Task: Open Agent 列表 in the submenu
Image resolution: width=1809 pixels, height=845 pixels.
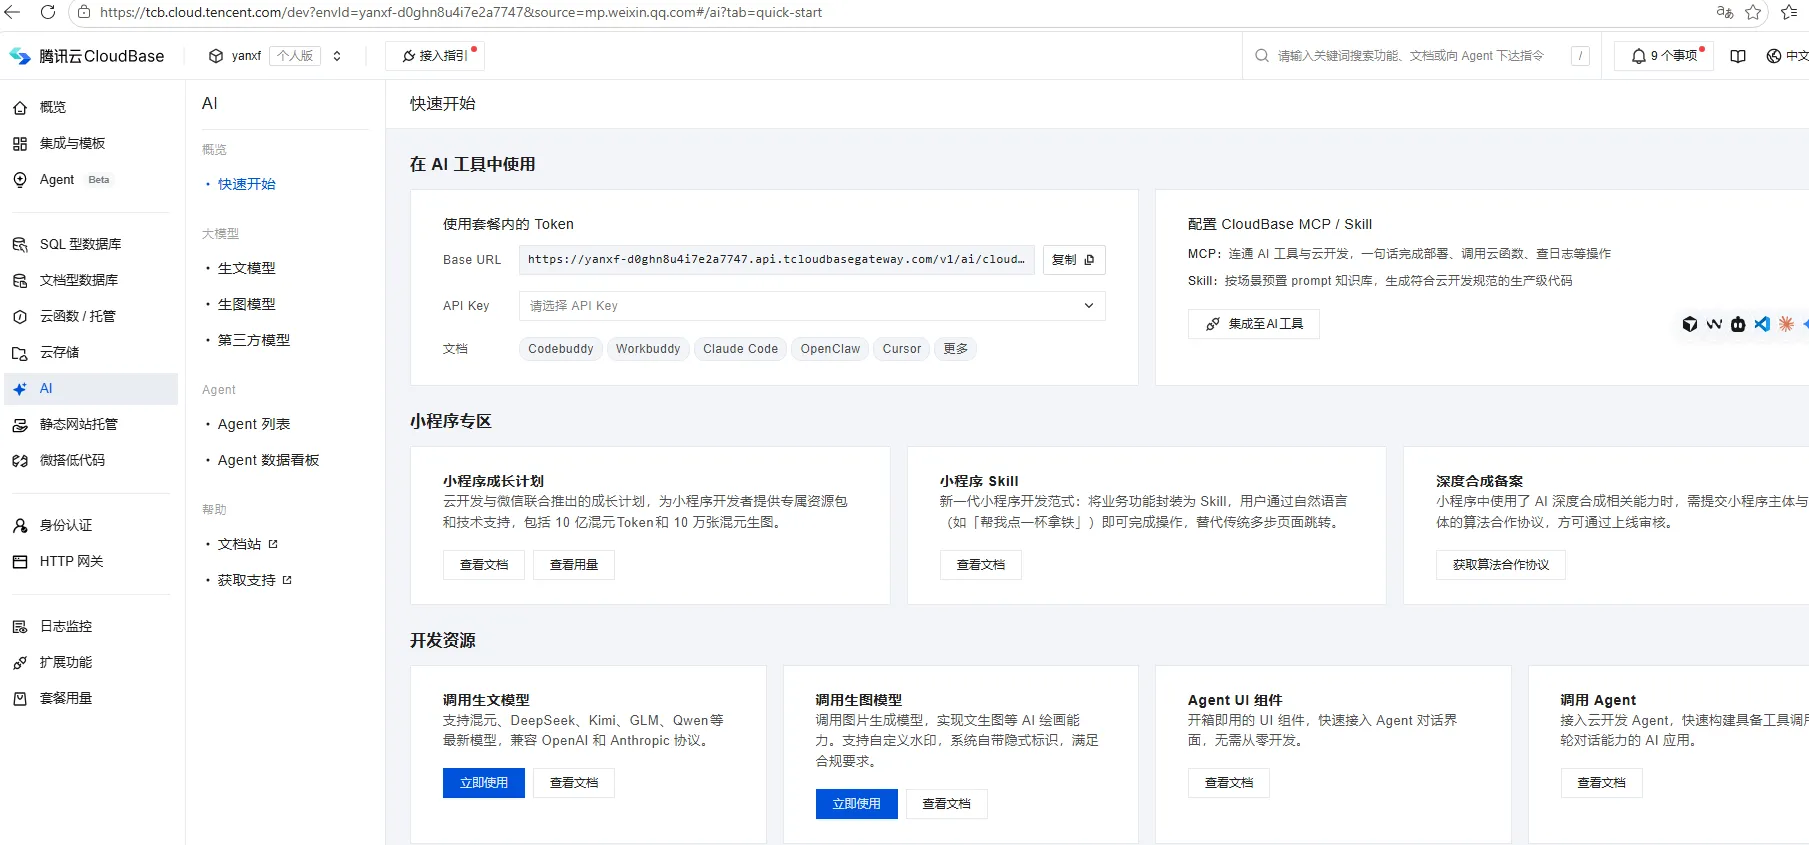Action: [254, 424]
